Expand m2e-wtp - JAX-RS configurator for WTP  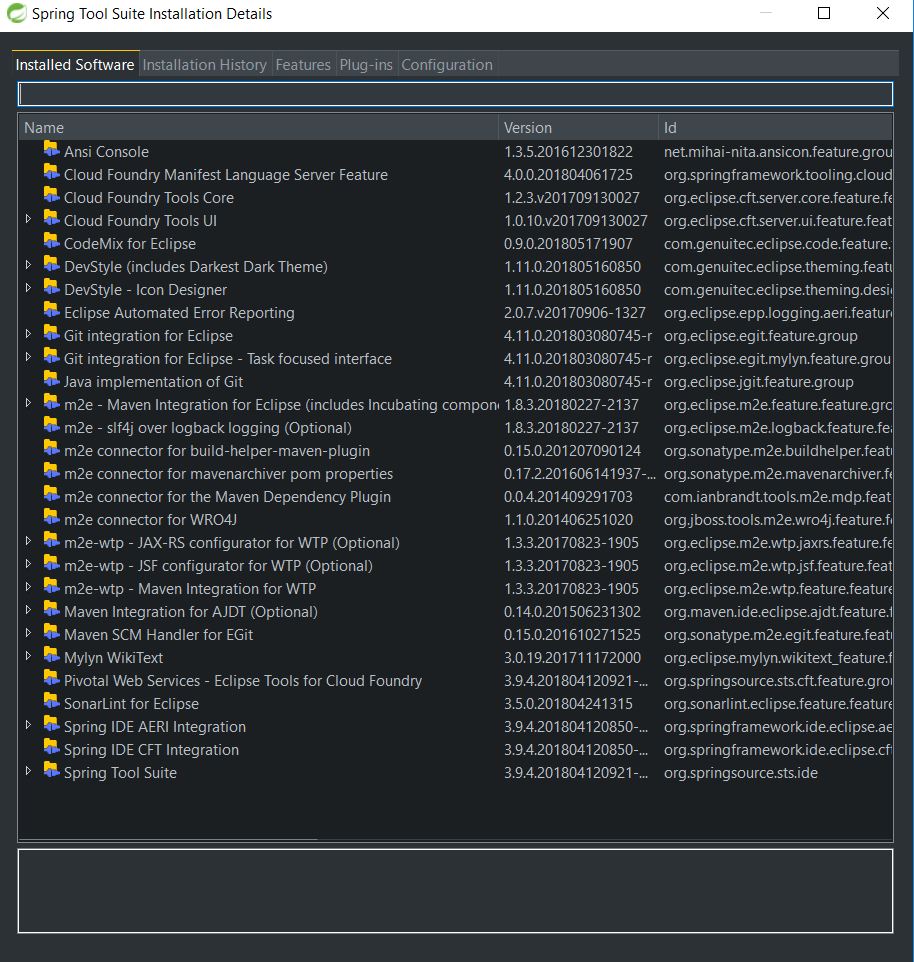(28, 541)
